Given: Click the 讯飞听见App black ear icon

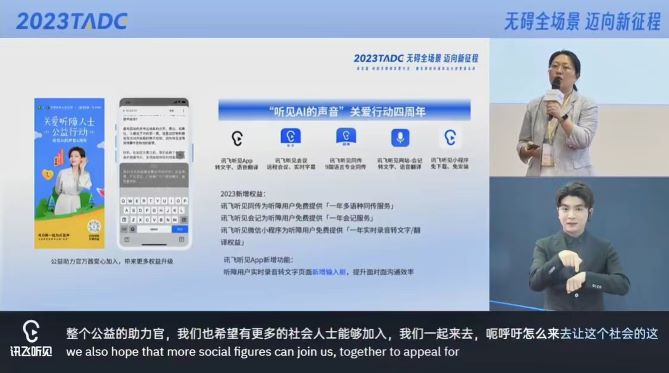Looking at the screenshot, I should coord(237,138).
